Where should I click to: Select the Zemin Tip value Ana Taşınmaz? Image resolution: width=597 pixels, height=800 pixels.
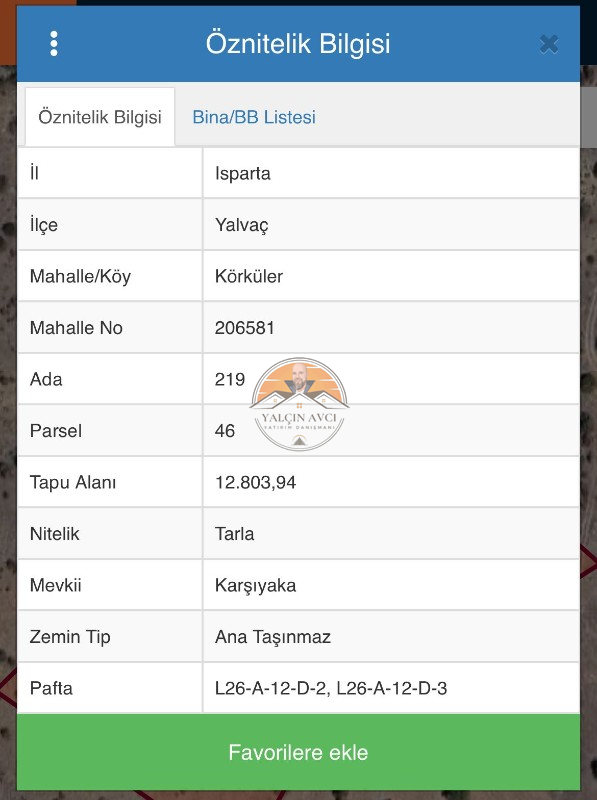click(272, 637)
